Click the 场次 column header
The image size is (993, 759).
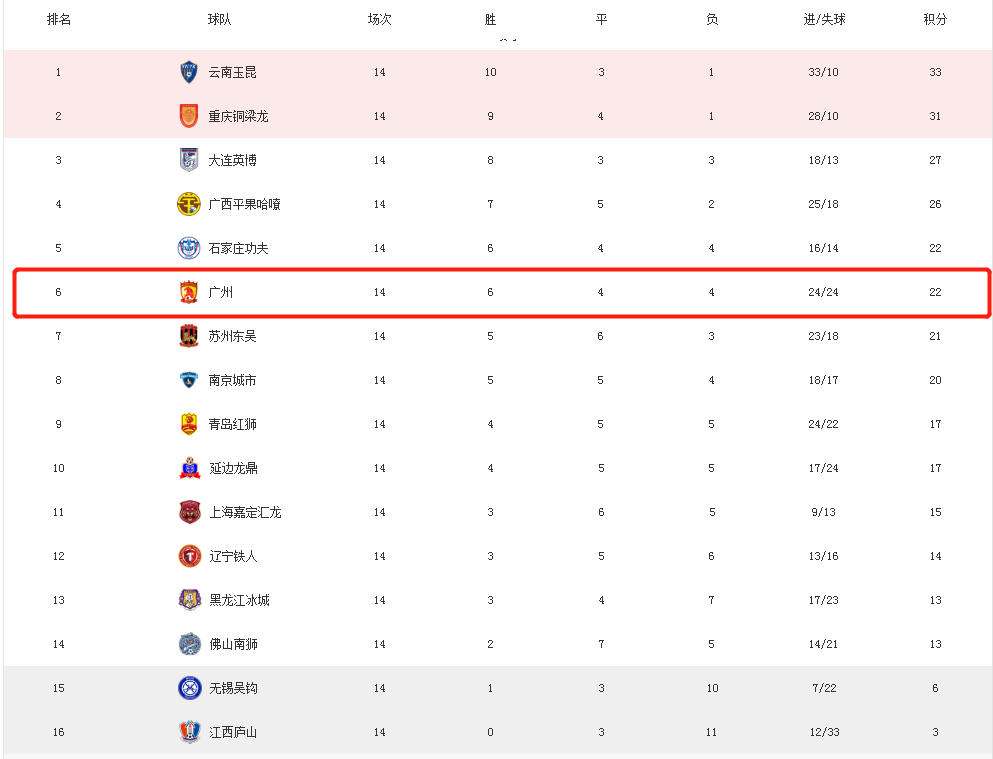click(x=379, y=20)
